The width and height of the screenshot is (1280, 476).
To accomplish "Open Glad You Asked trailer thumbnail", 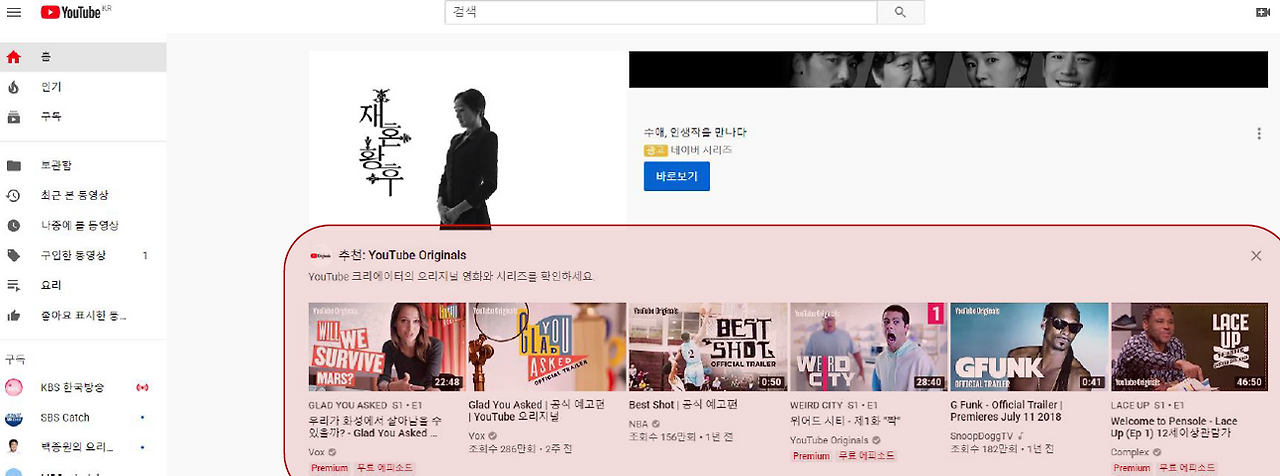I will 548,347.
